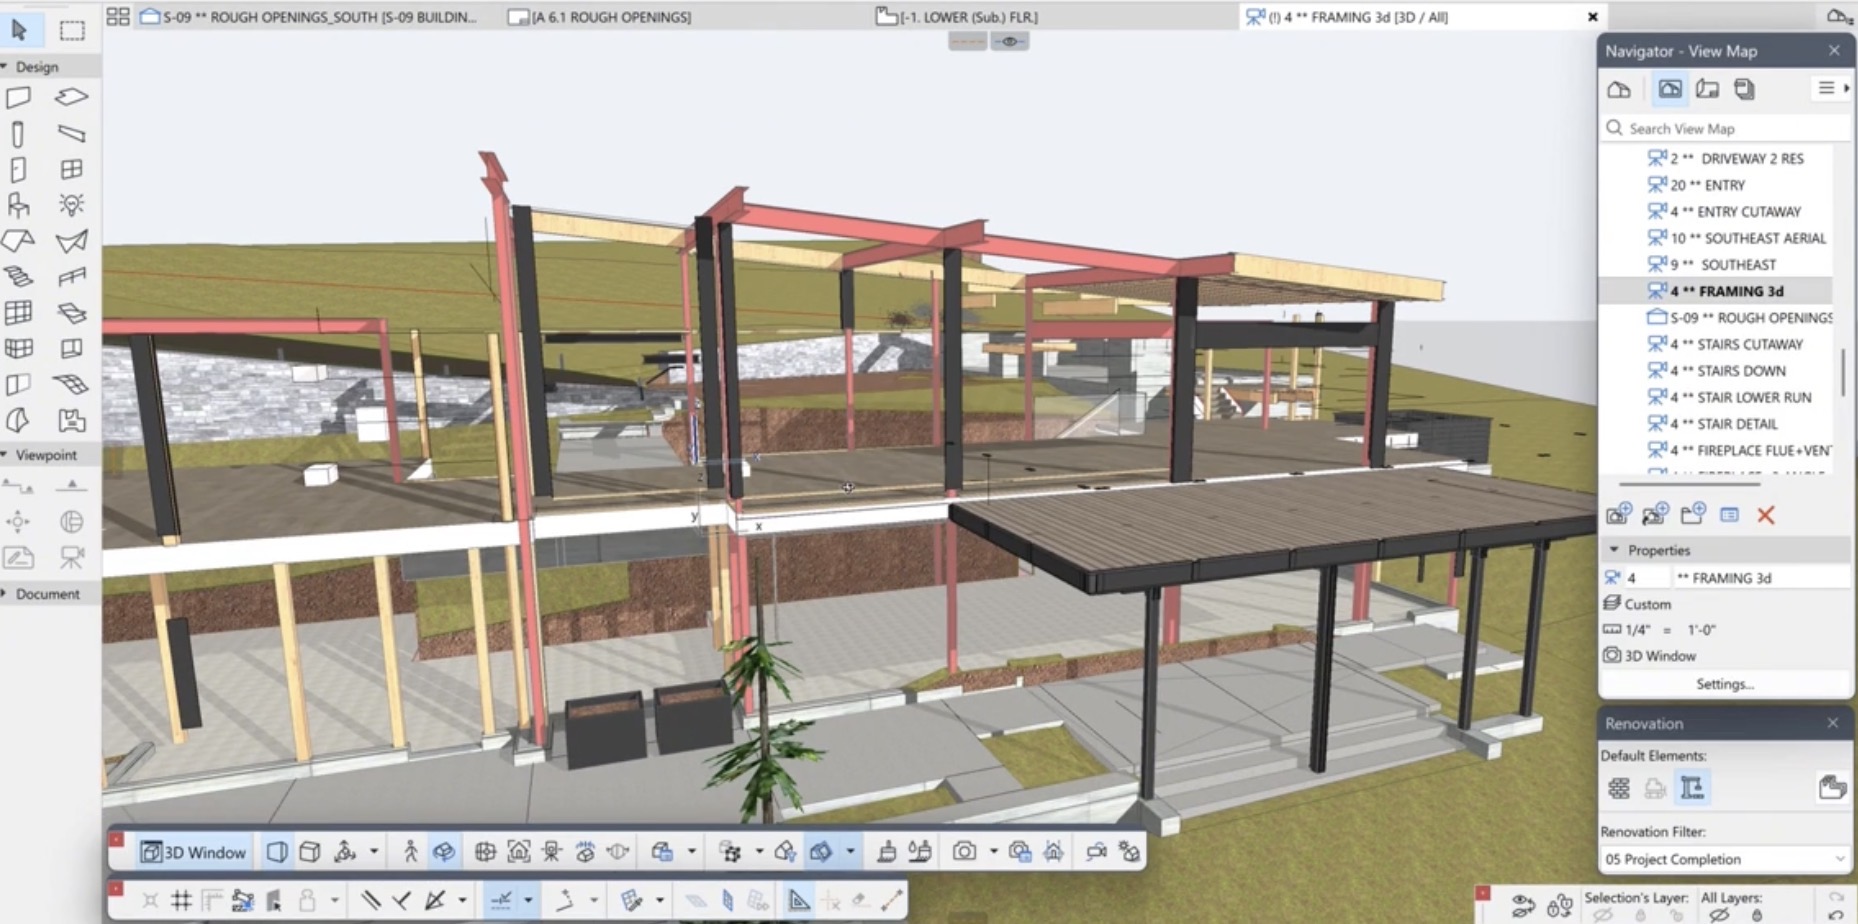Click the Camera tool under Viewpoint
Screen dimensions: 1858x924
71,557
